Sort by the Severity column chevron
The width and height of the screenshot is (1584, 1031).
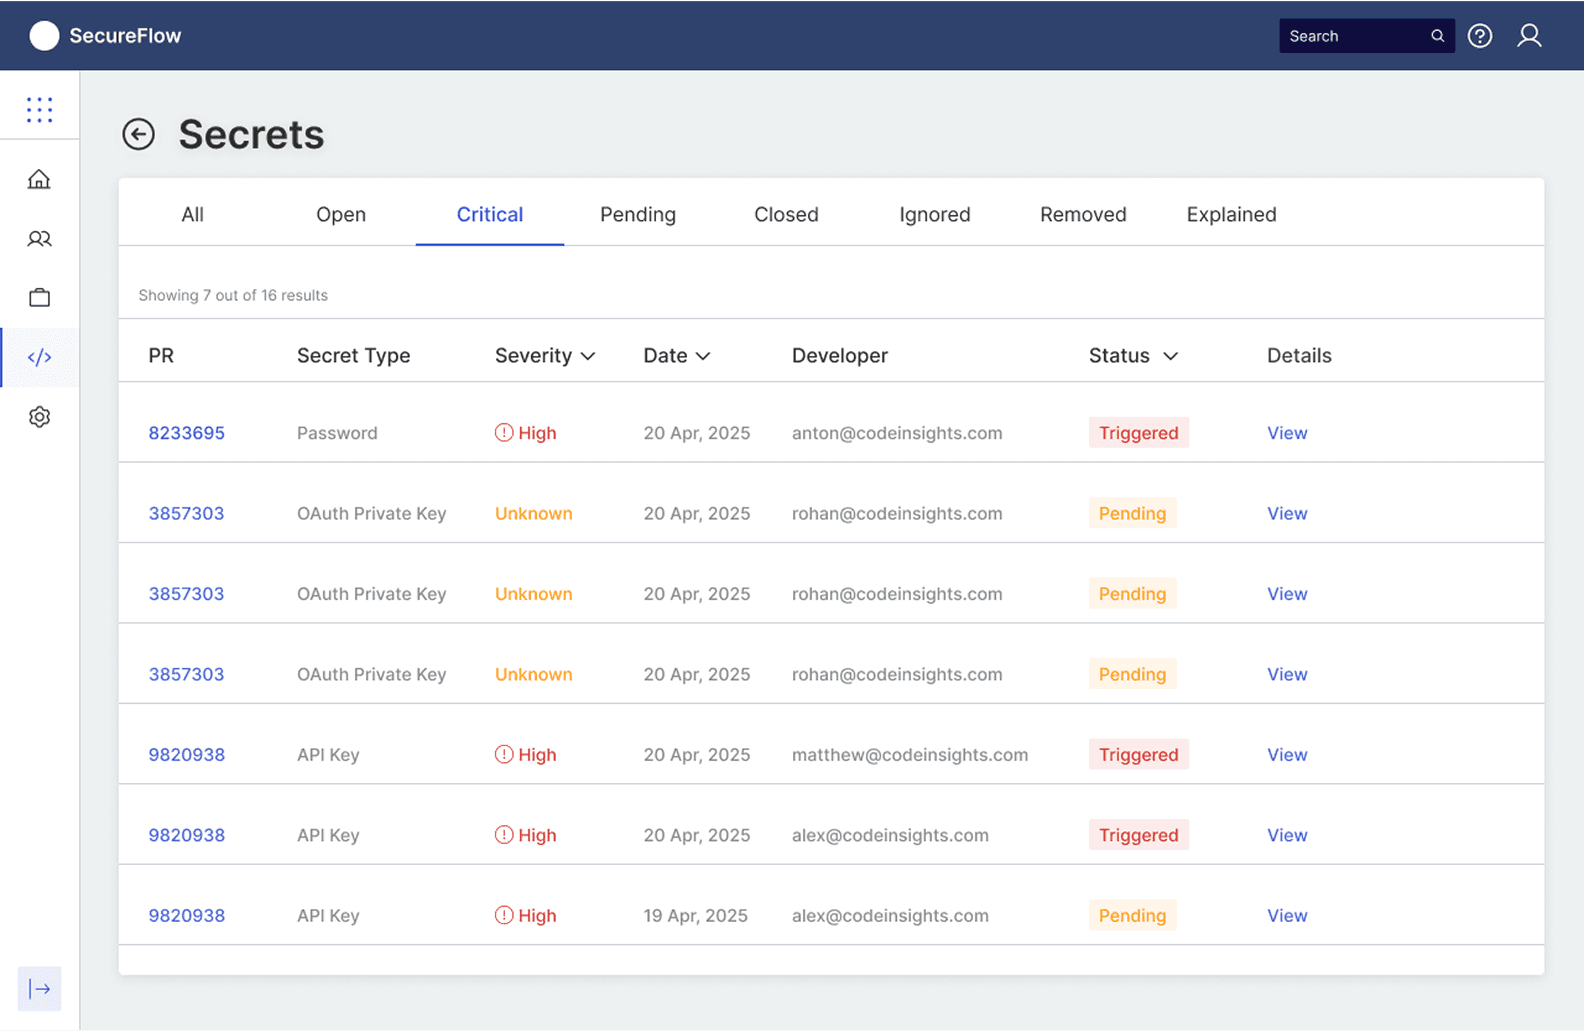588,356
